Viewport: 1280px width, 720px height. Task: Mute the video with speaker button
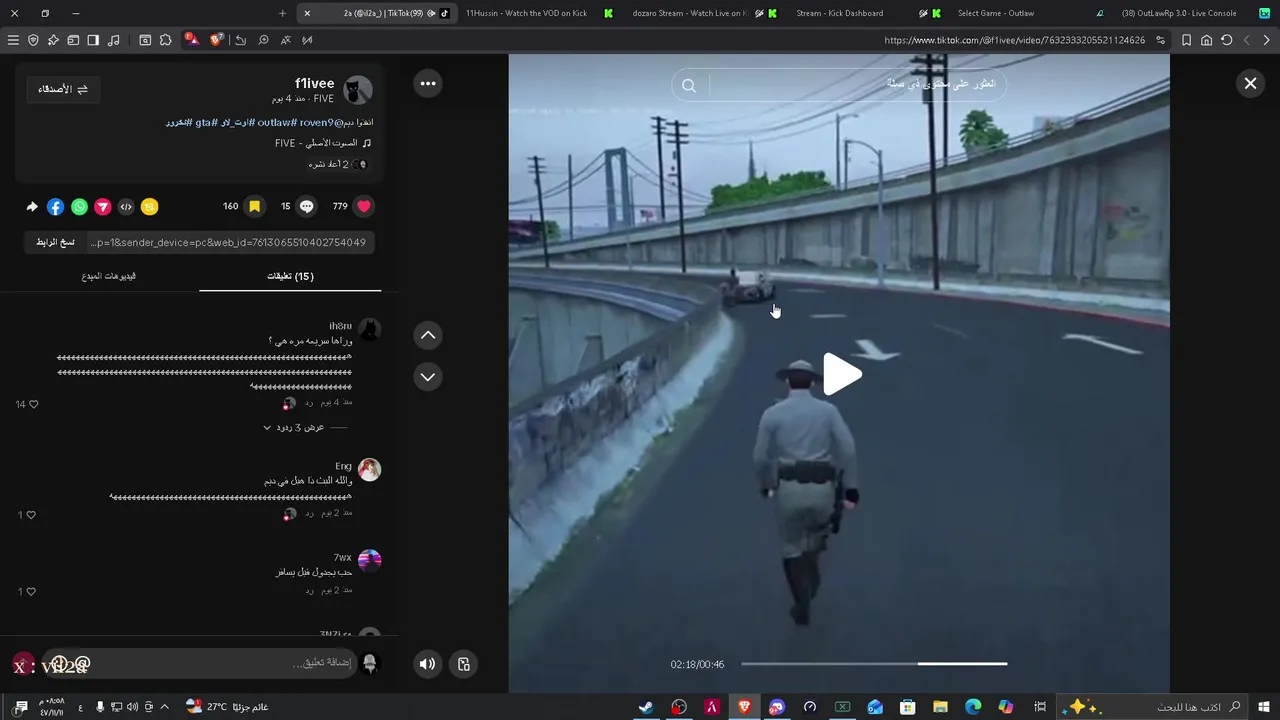428,664
